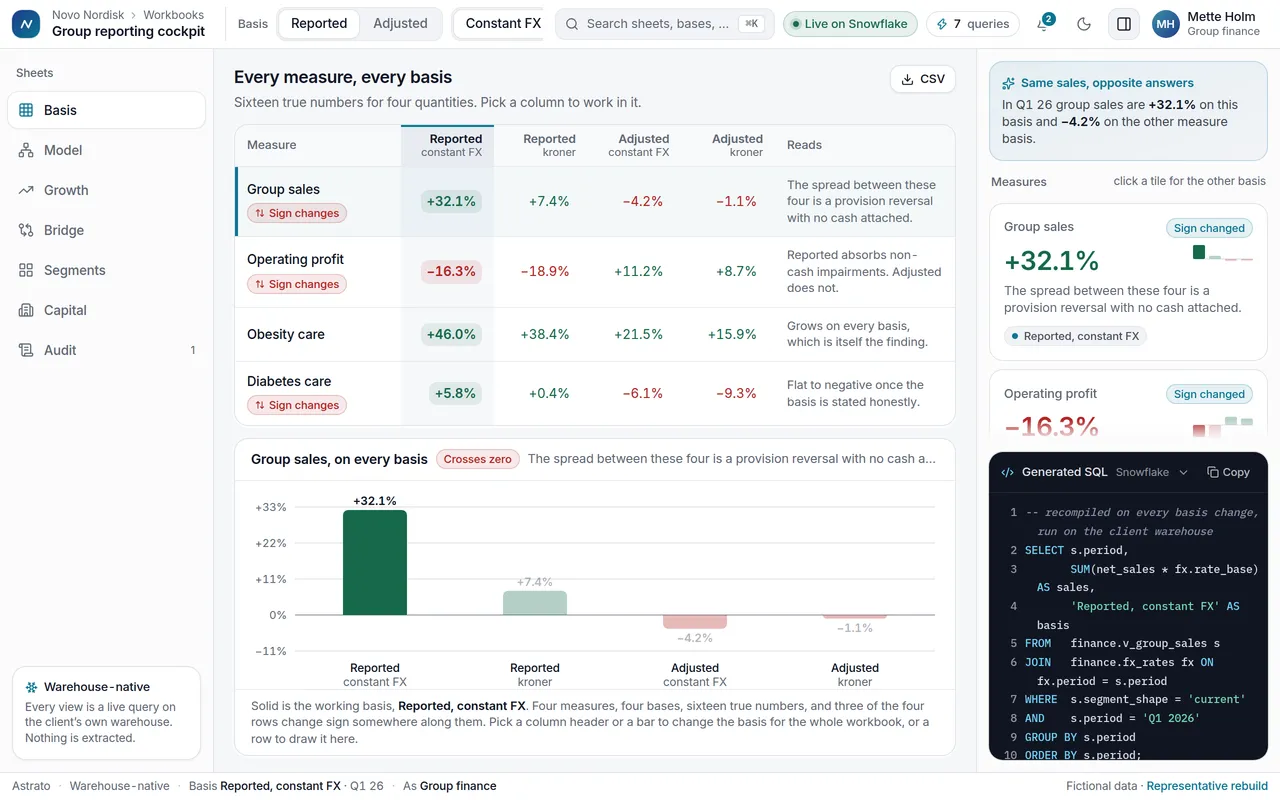The width and height of the screenshot is (1280, 800).
Task: Select the Reported basis toggle
Action: [319, 23]
